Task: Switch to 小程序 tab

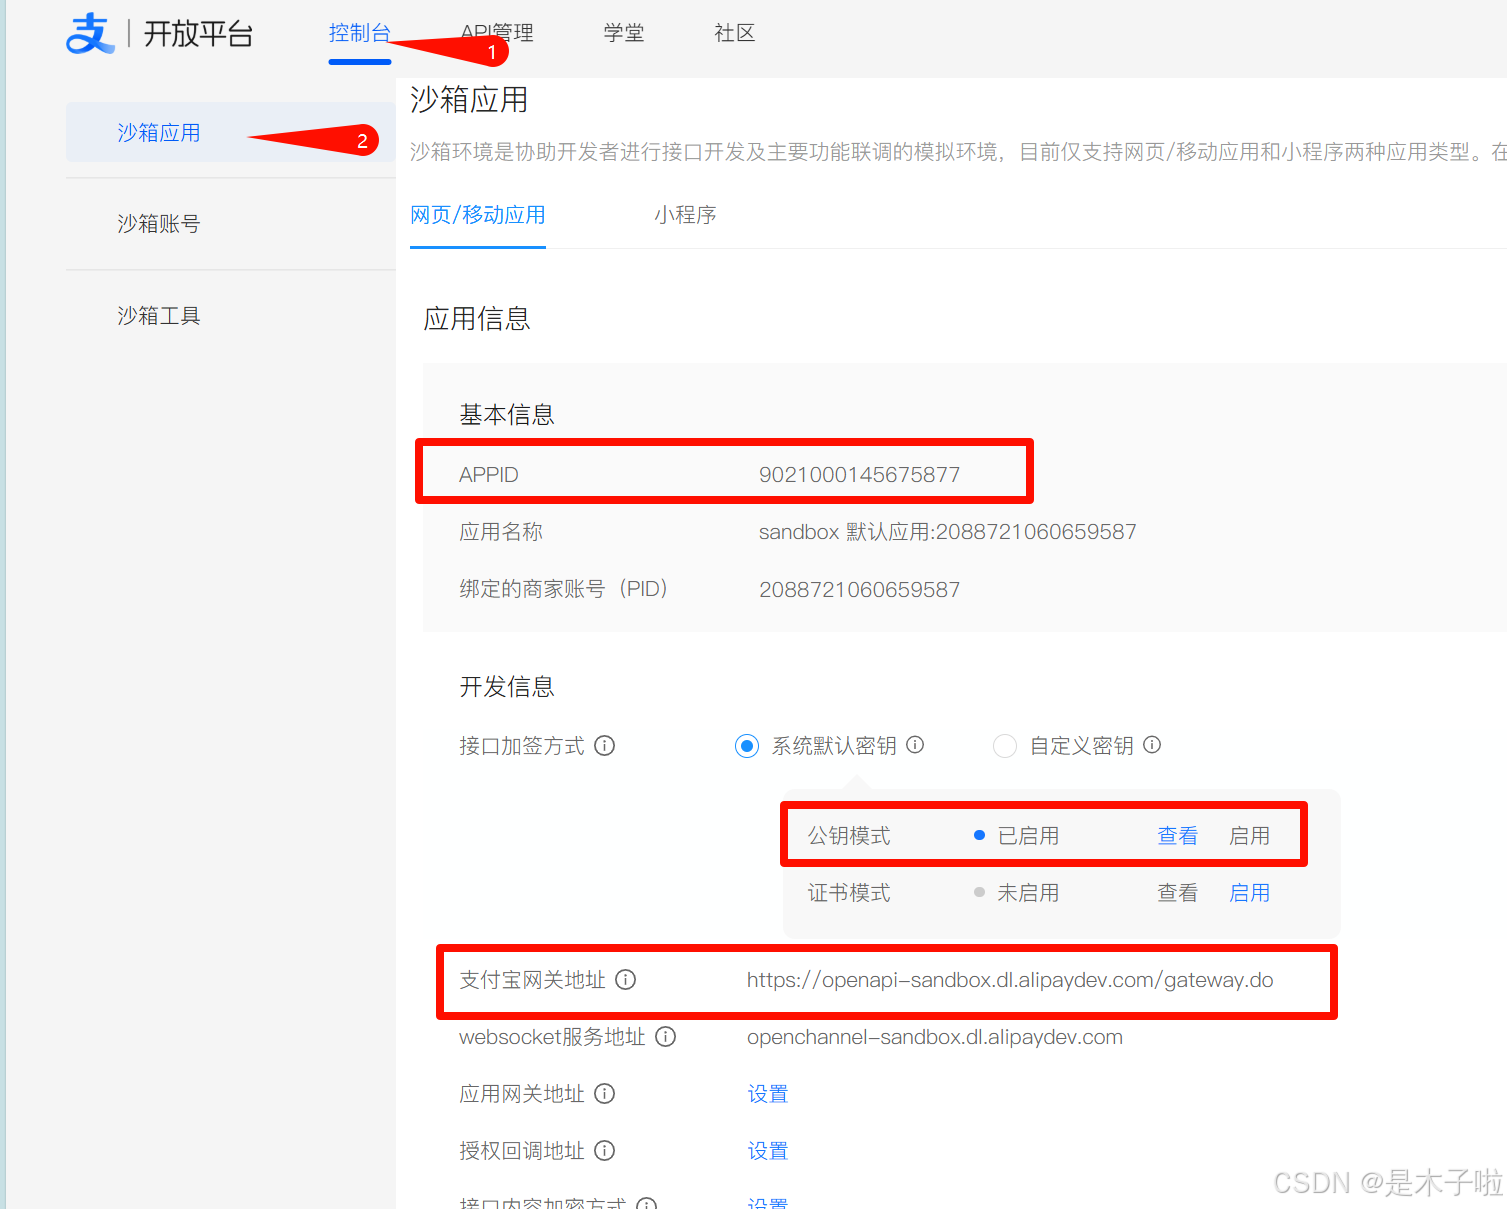Action: [x=685, y=215]
